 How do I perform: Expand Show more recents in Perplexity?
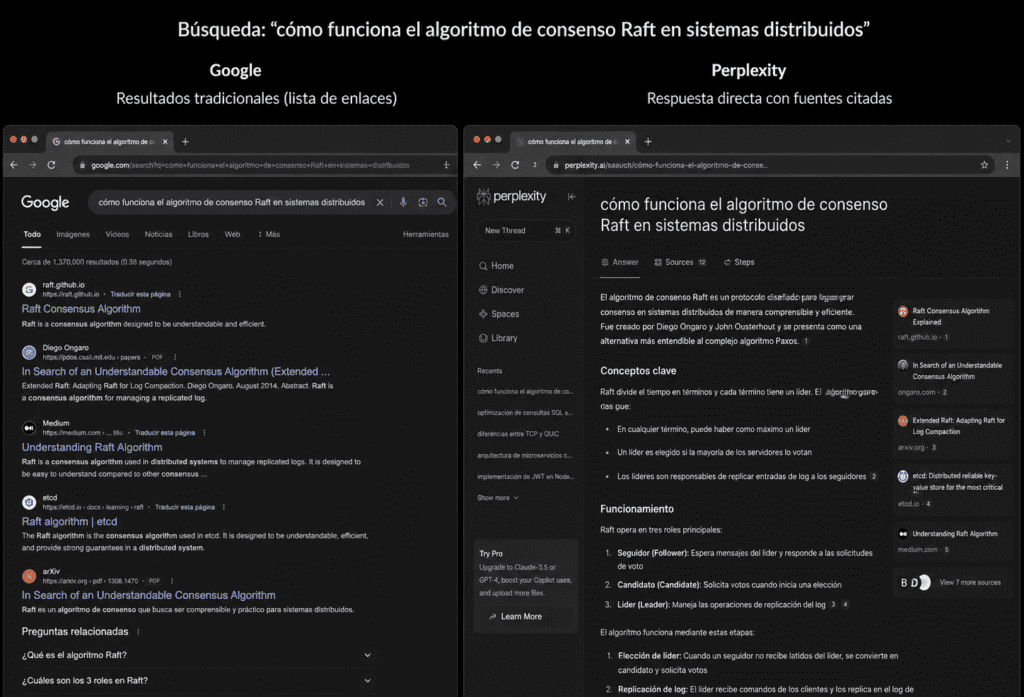[x=498, y=498]
